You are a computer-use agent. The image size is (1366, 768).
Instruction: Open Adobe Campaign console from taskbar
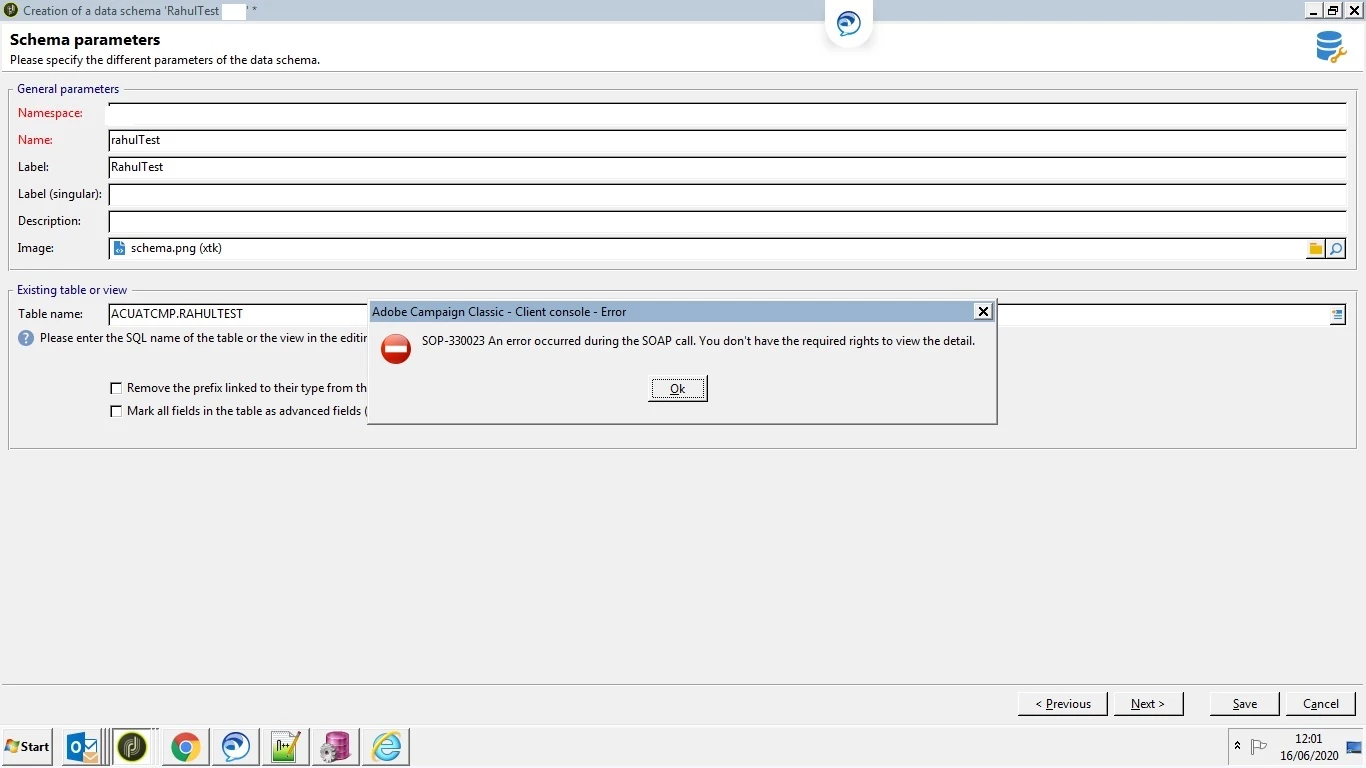point(236,747)
